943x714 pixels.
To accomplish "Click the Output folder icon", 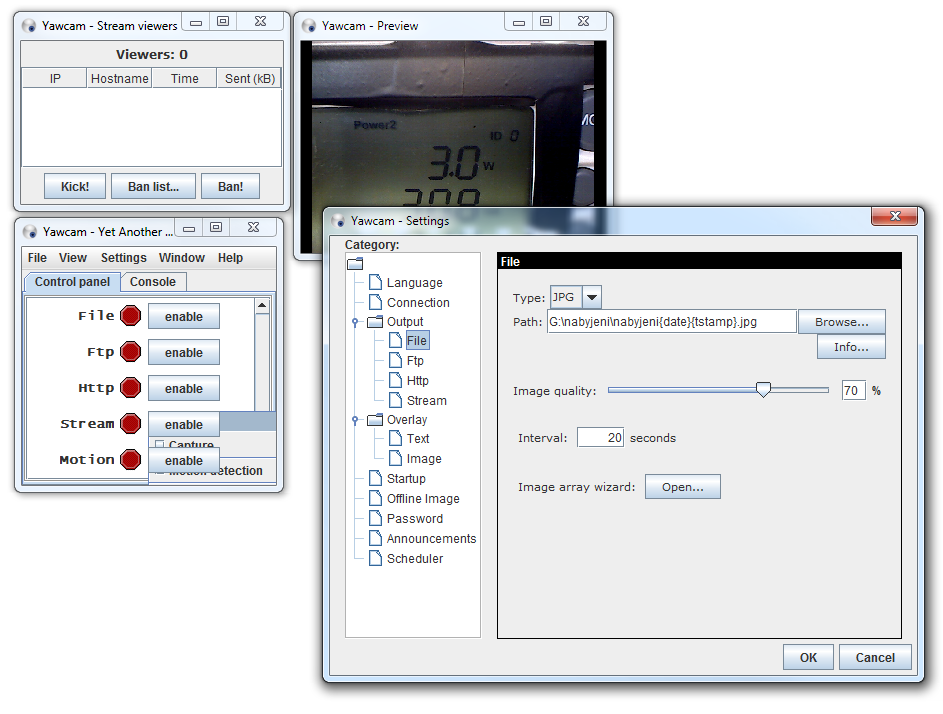I will point(375,322).
